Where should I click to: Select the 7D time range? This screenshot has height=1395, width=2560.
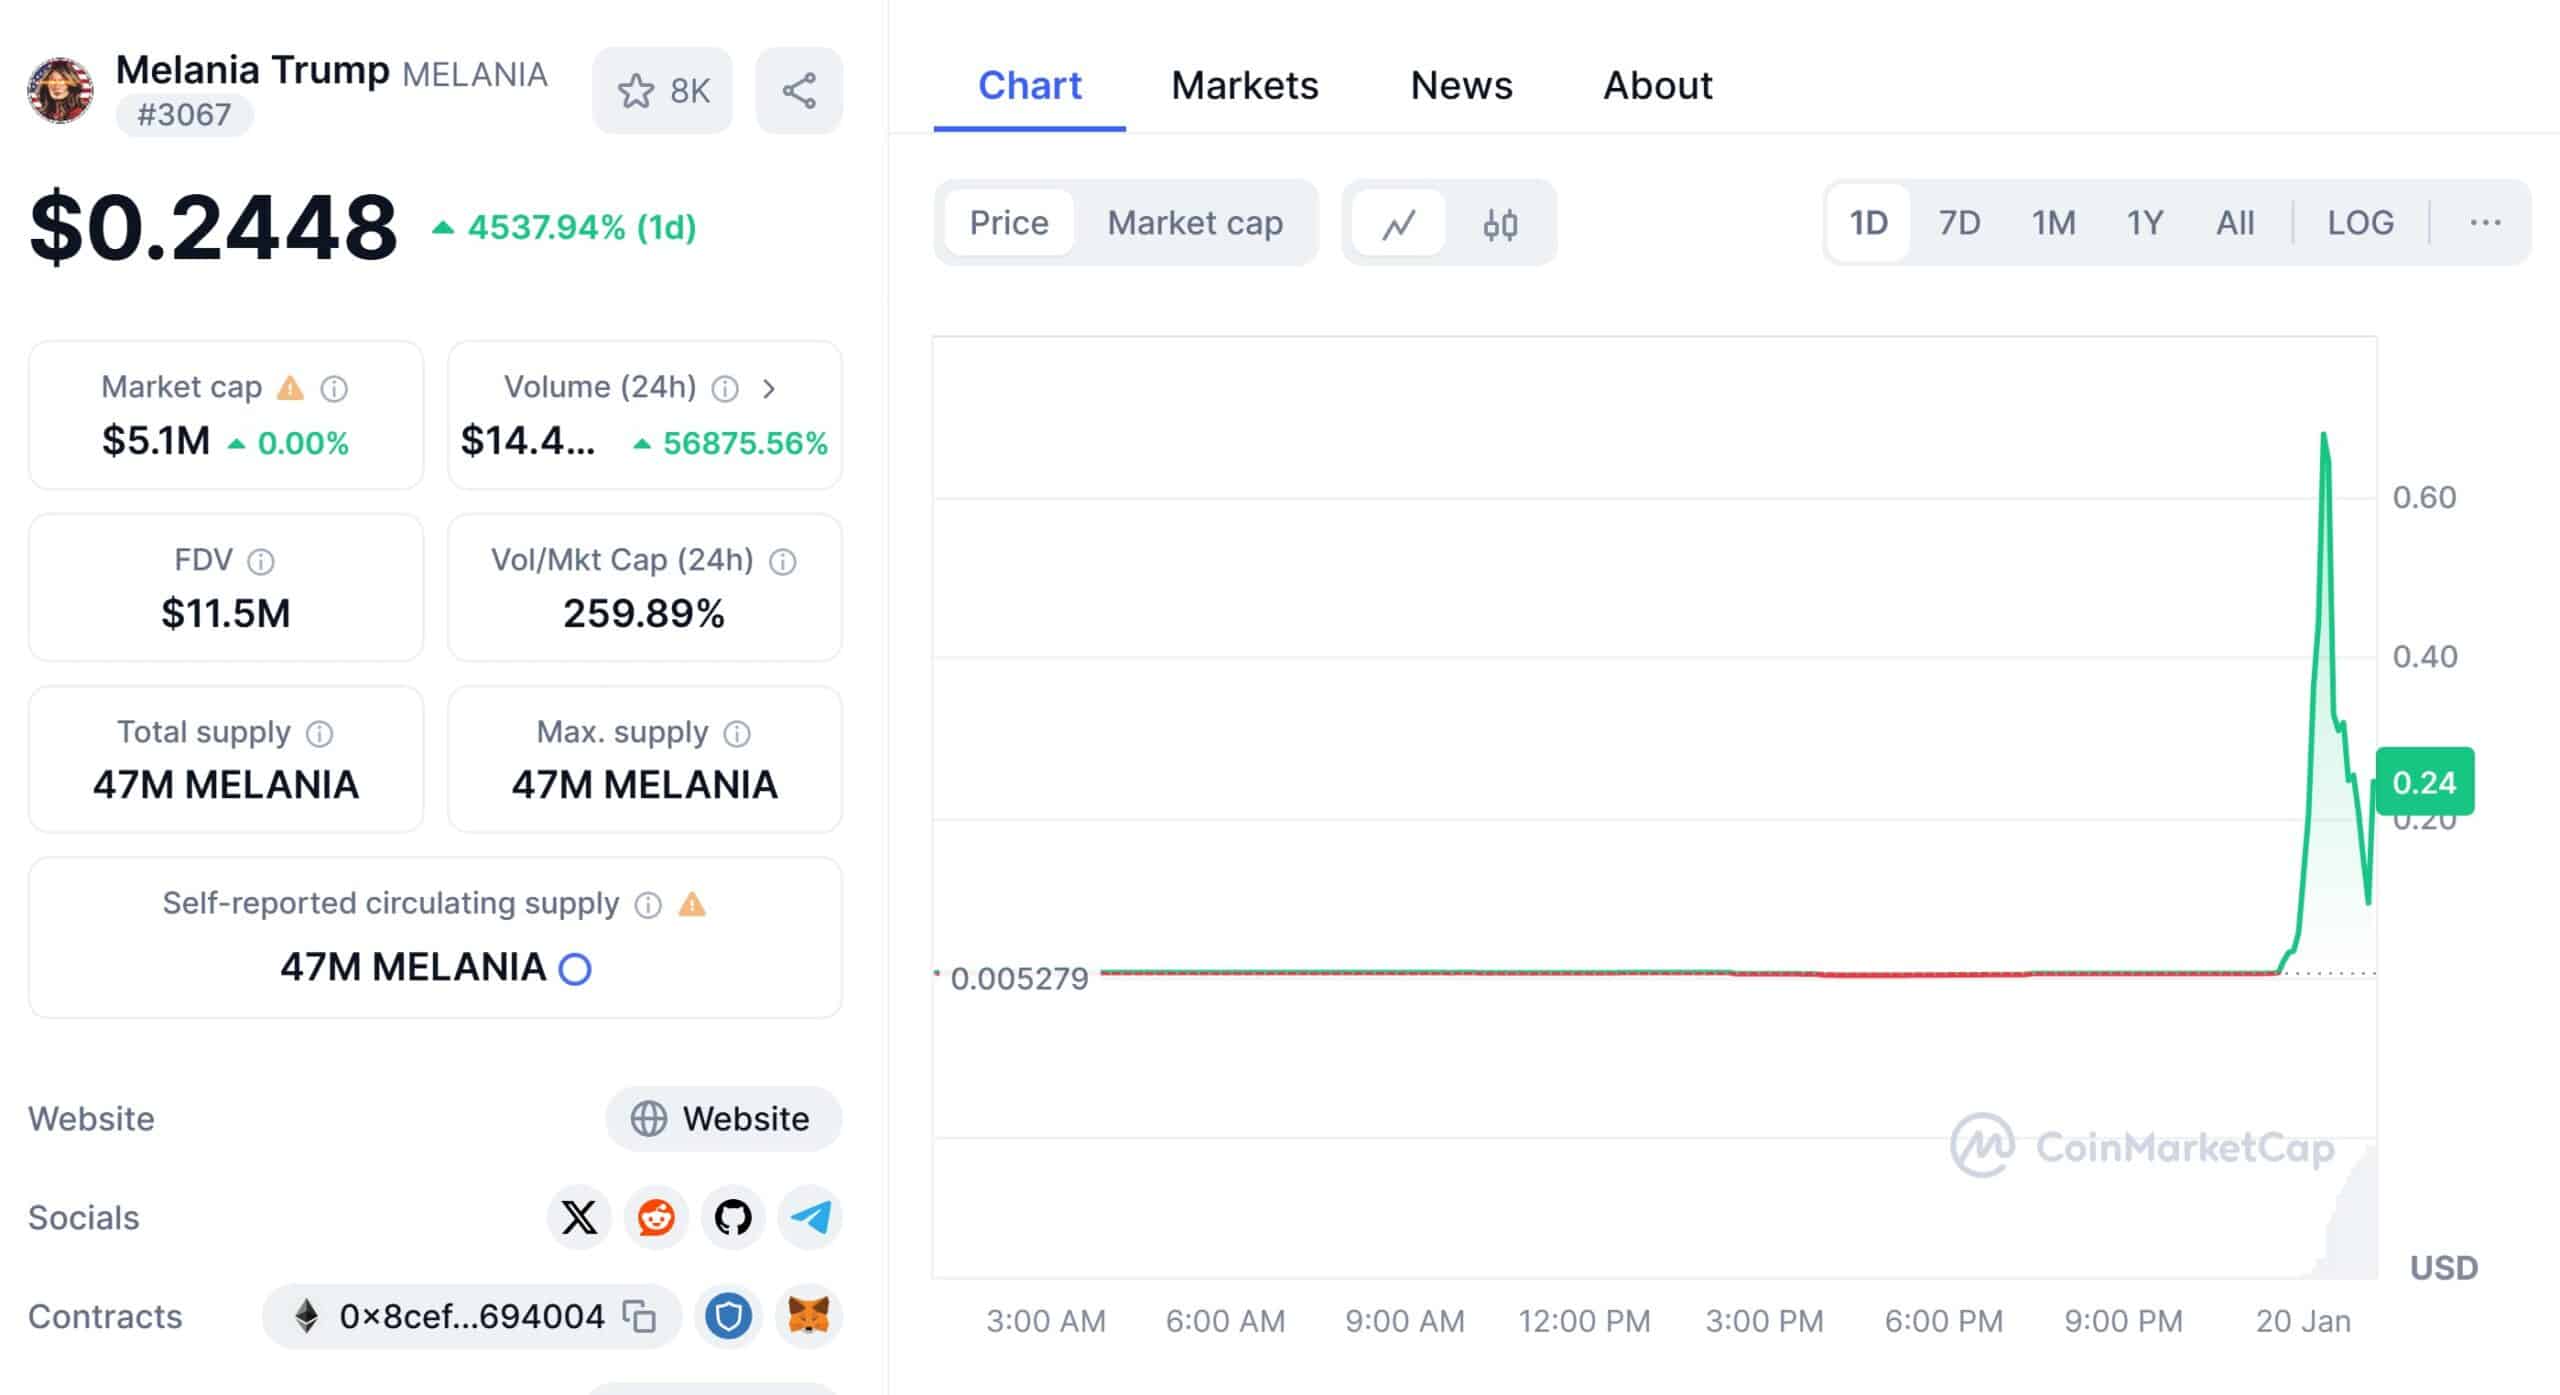pos(1958,222)
